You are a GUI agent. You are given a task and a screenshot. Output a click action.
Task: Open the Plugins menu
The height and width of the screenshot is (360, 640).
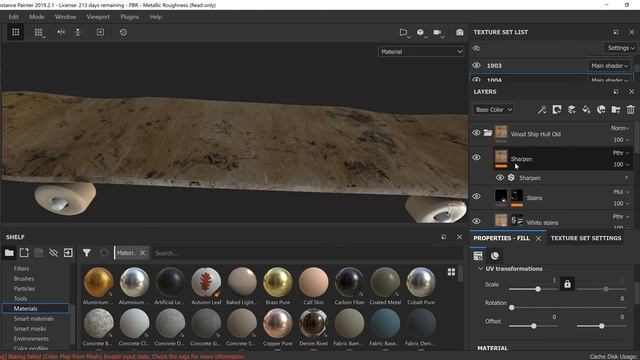click(x=130, y=17)
